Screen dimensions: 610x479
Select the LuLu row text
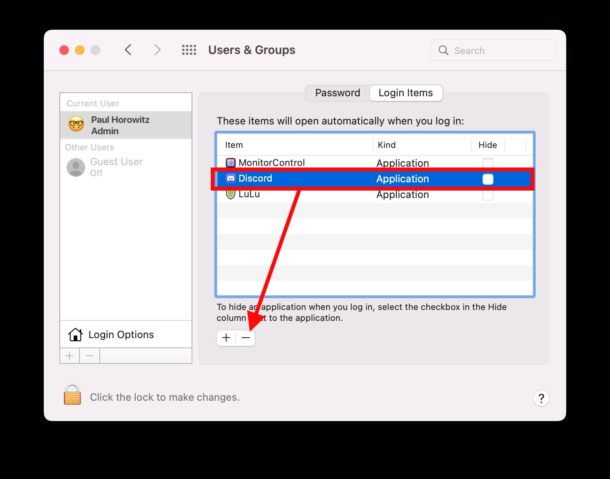point(249,194)
